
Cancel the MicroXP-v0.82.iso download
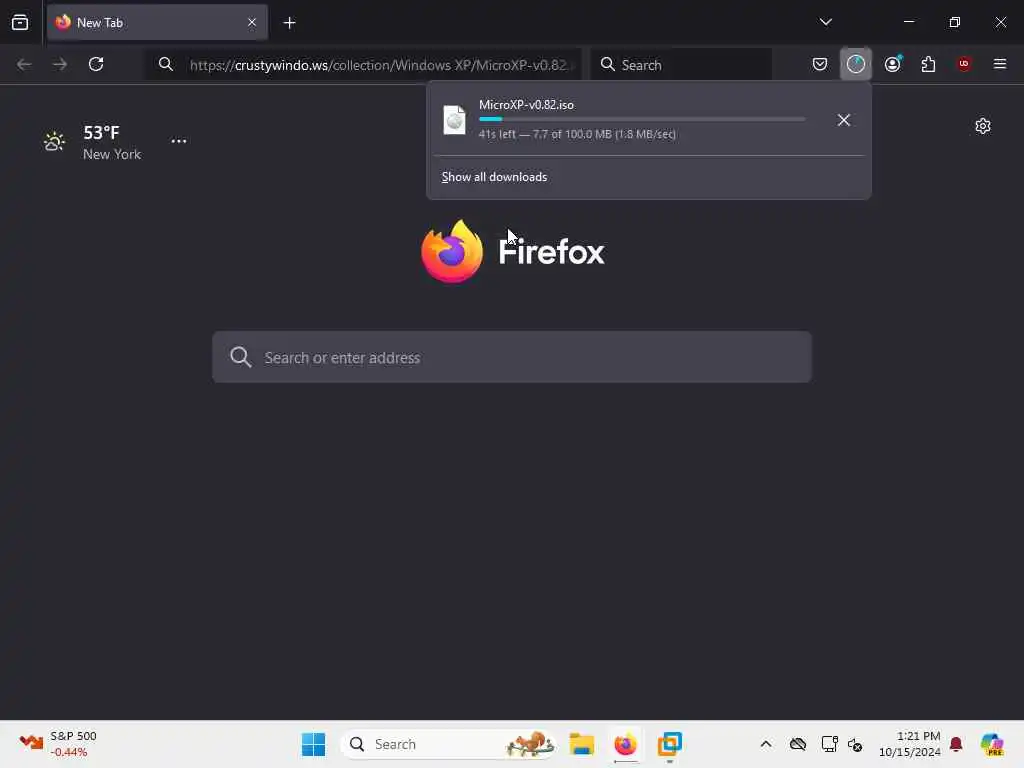coord(844,120)
